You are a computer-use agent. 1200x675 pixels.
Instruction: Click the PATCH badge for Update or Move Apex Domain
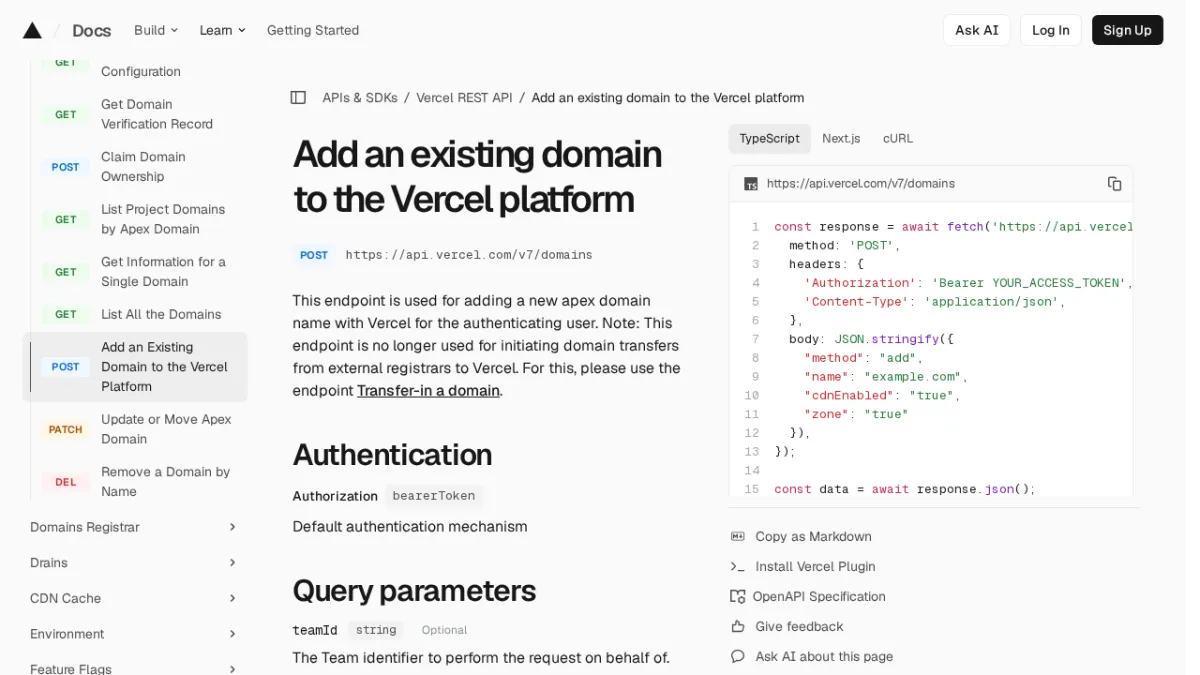tap(66, 430)
